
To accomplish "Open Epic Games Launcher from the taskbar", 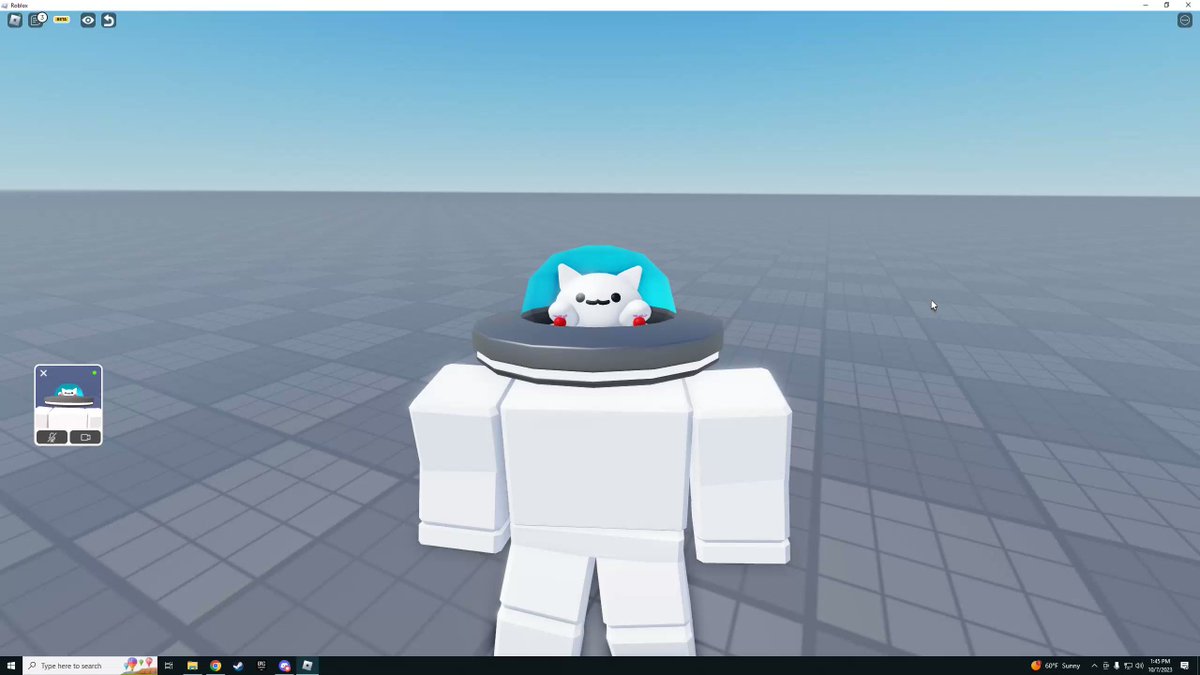I will [261, 665].
